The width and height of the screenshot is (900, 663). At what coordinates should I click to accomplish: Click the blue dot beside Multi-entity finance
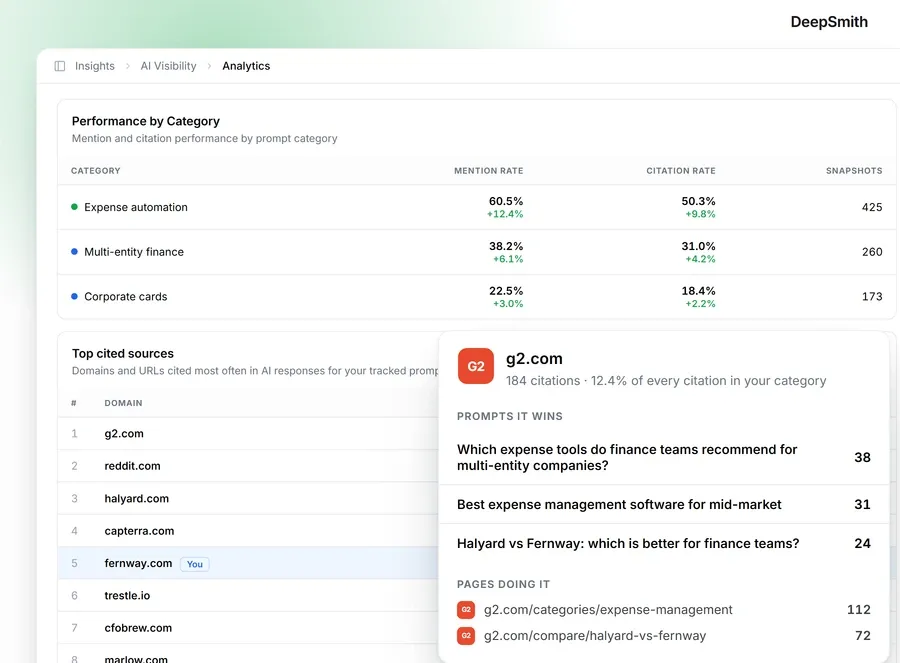(x=74, y=251)
